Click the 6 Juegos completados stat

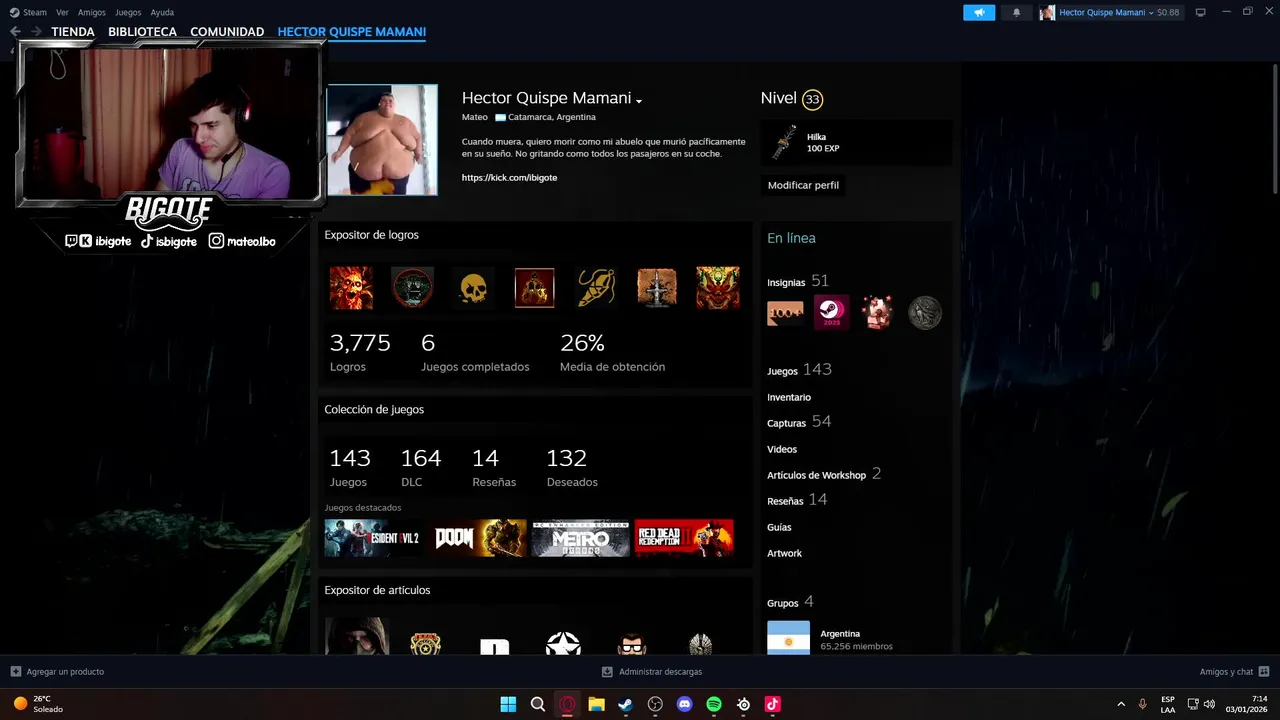click(x=475, y=352)
